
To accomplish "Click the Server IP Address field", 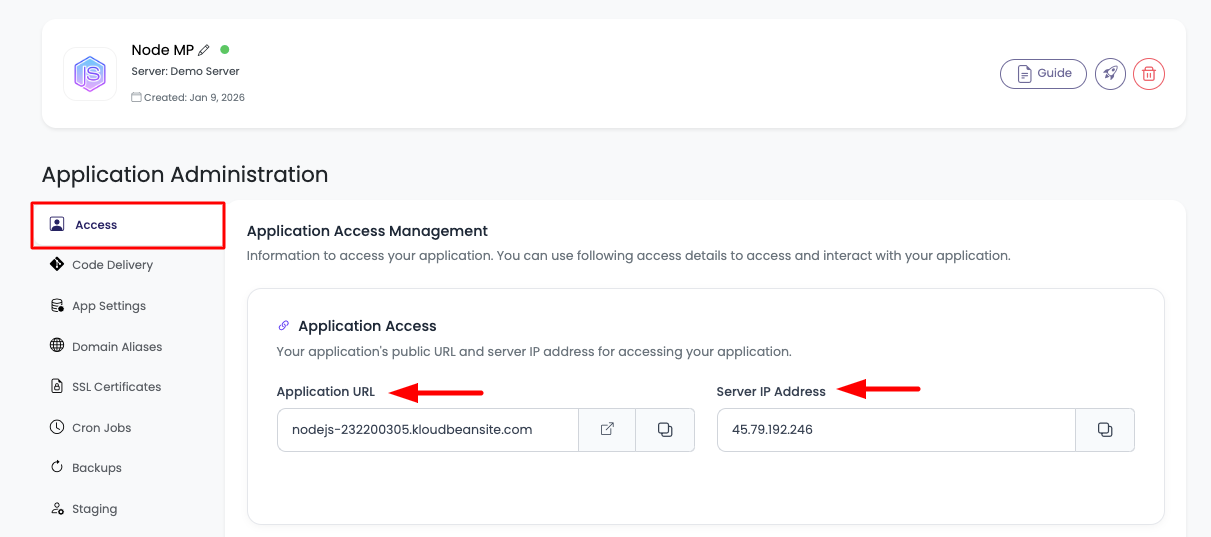I will pos(896,430).
